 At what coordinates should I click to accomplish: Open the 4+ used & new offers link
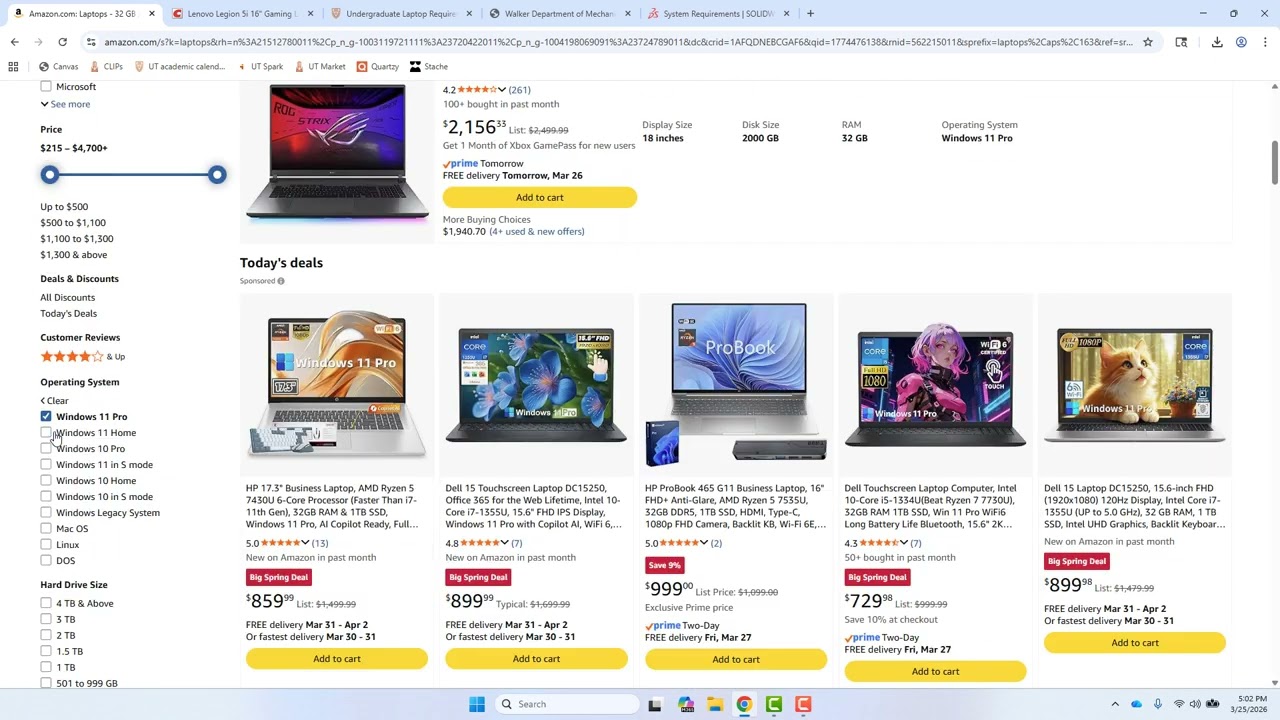click(x=537, y=232)
